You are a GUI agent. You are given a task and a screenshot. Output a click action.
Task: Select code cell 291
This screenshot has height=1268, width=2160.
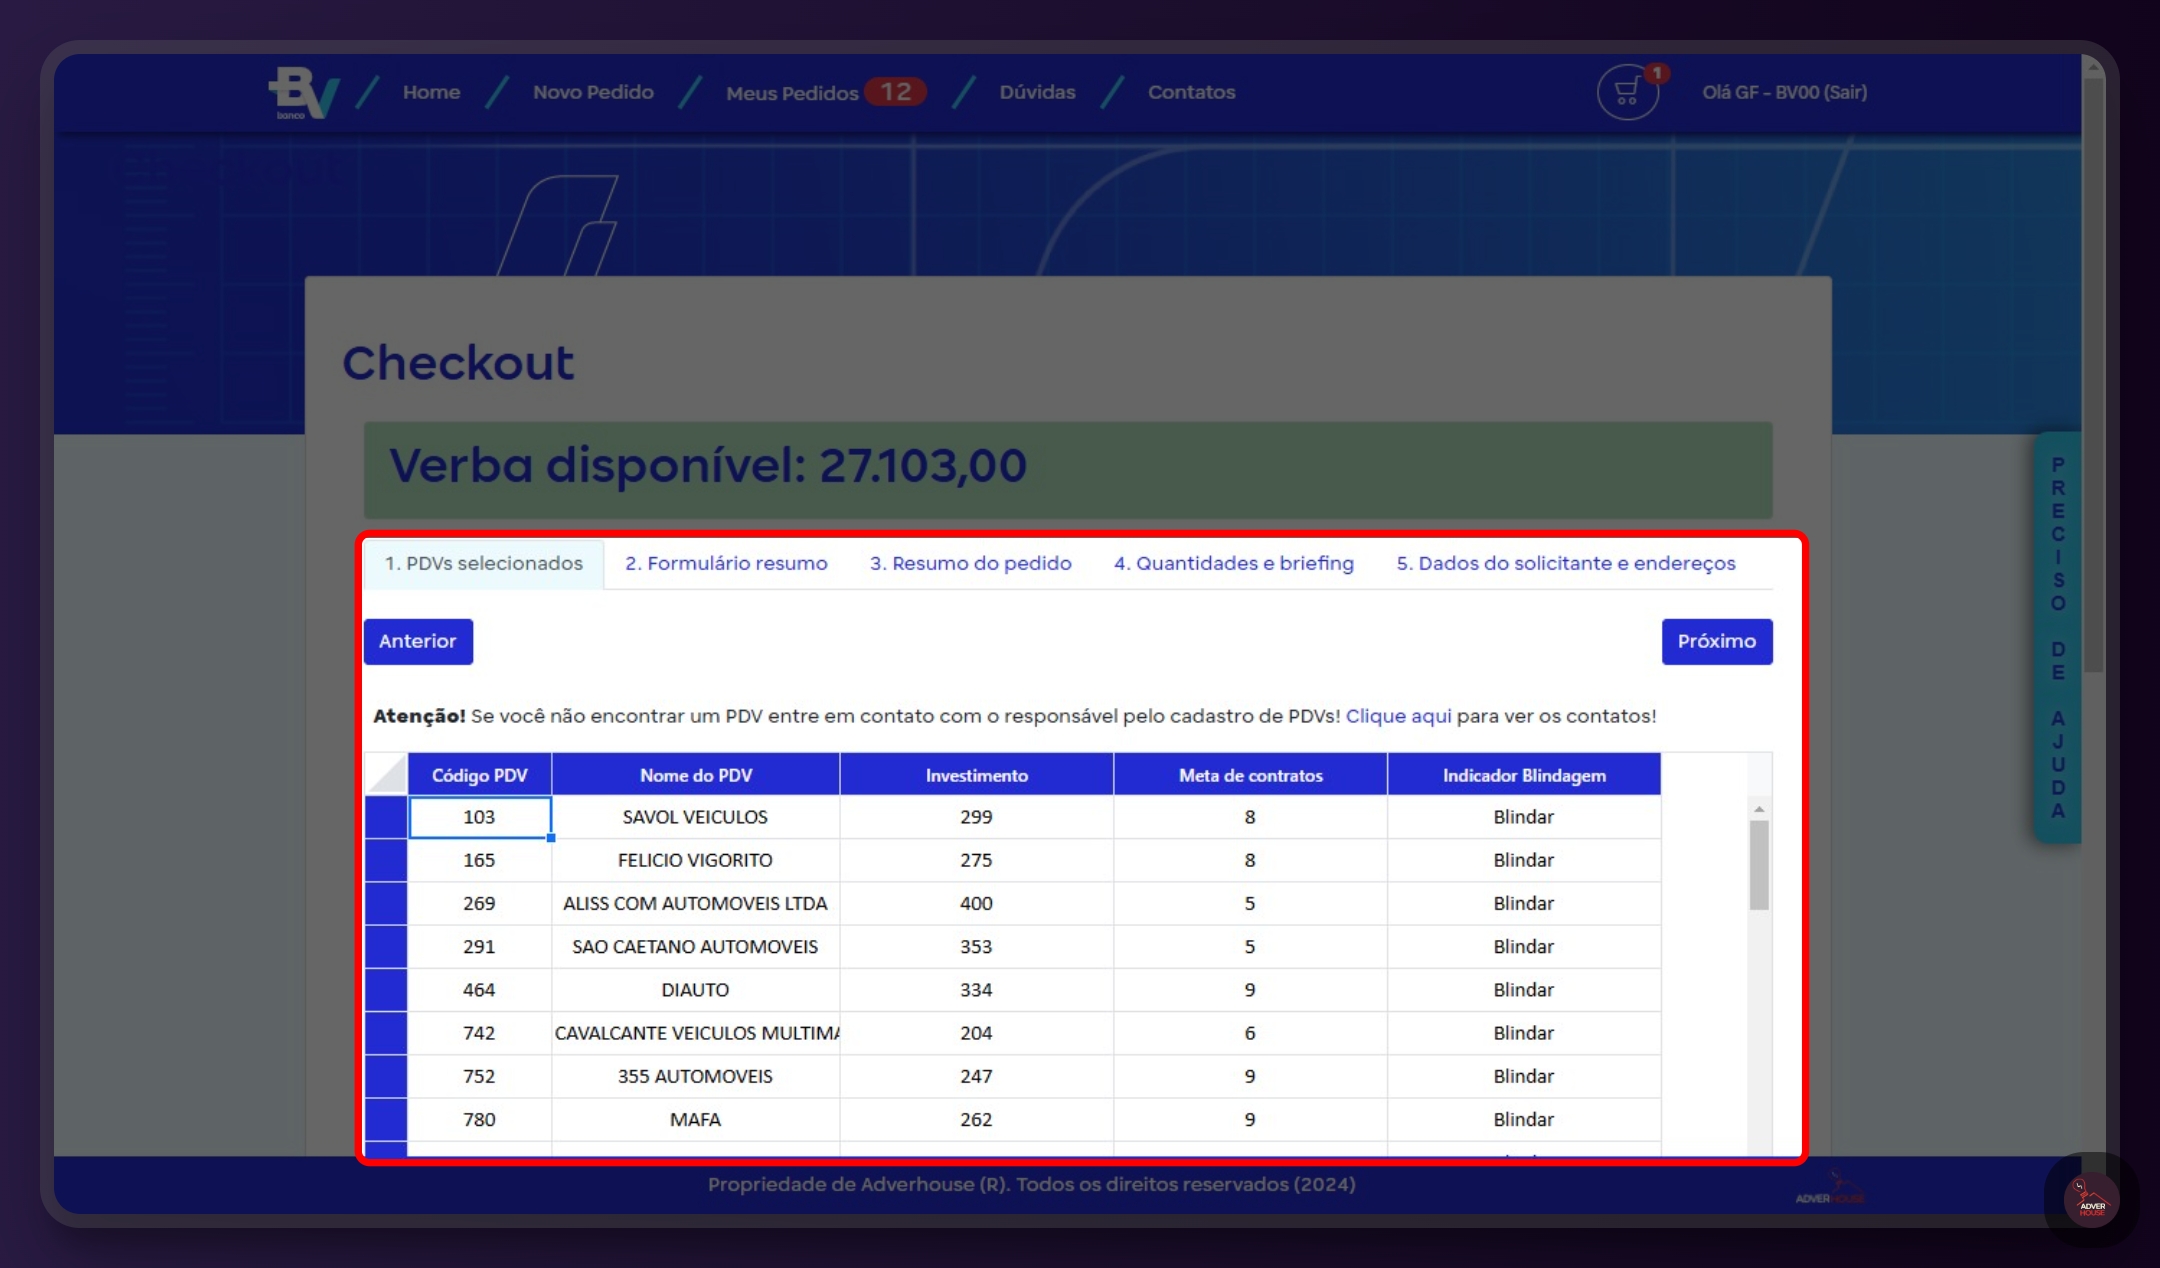click(479, 946)
